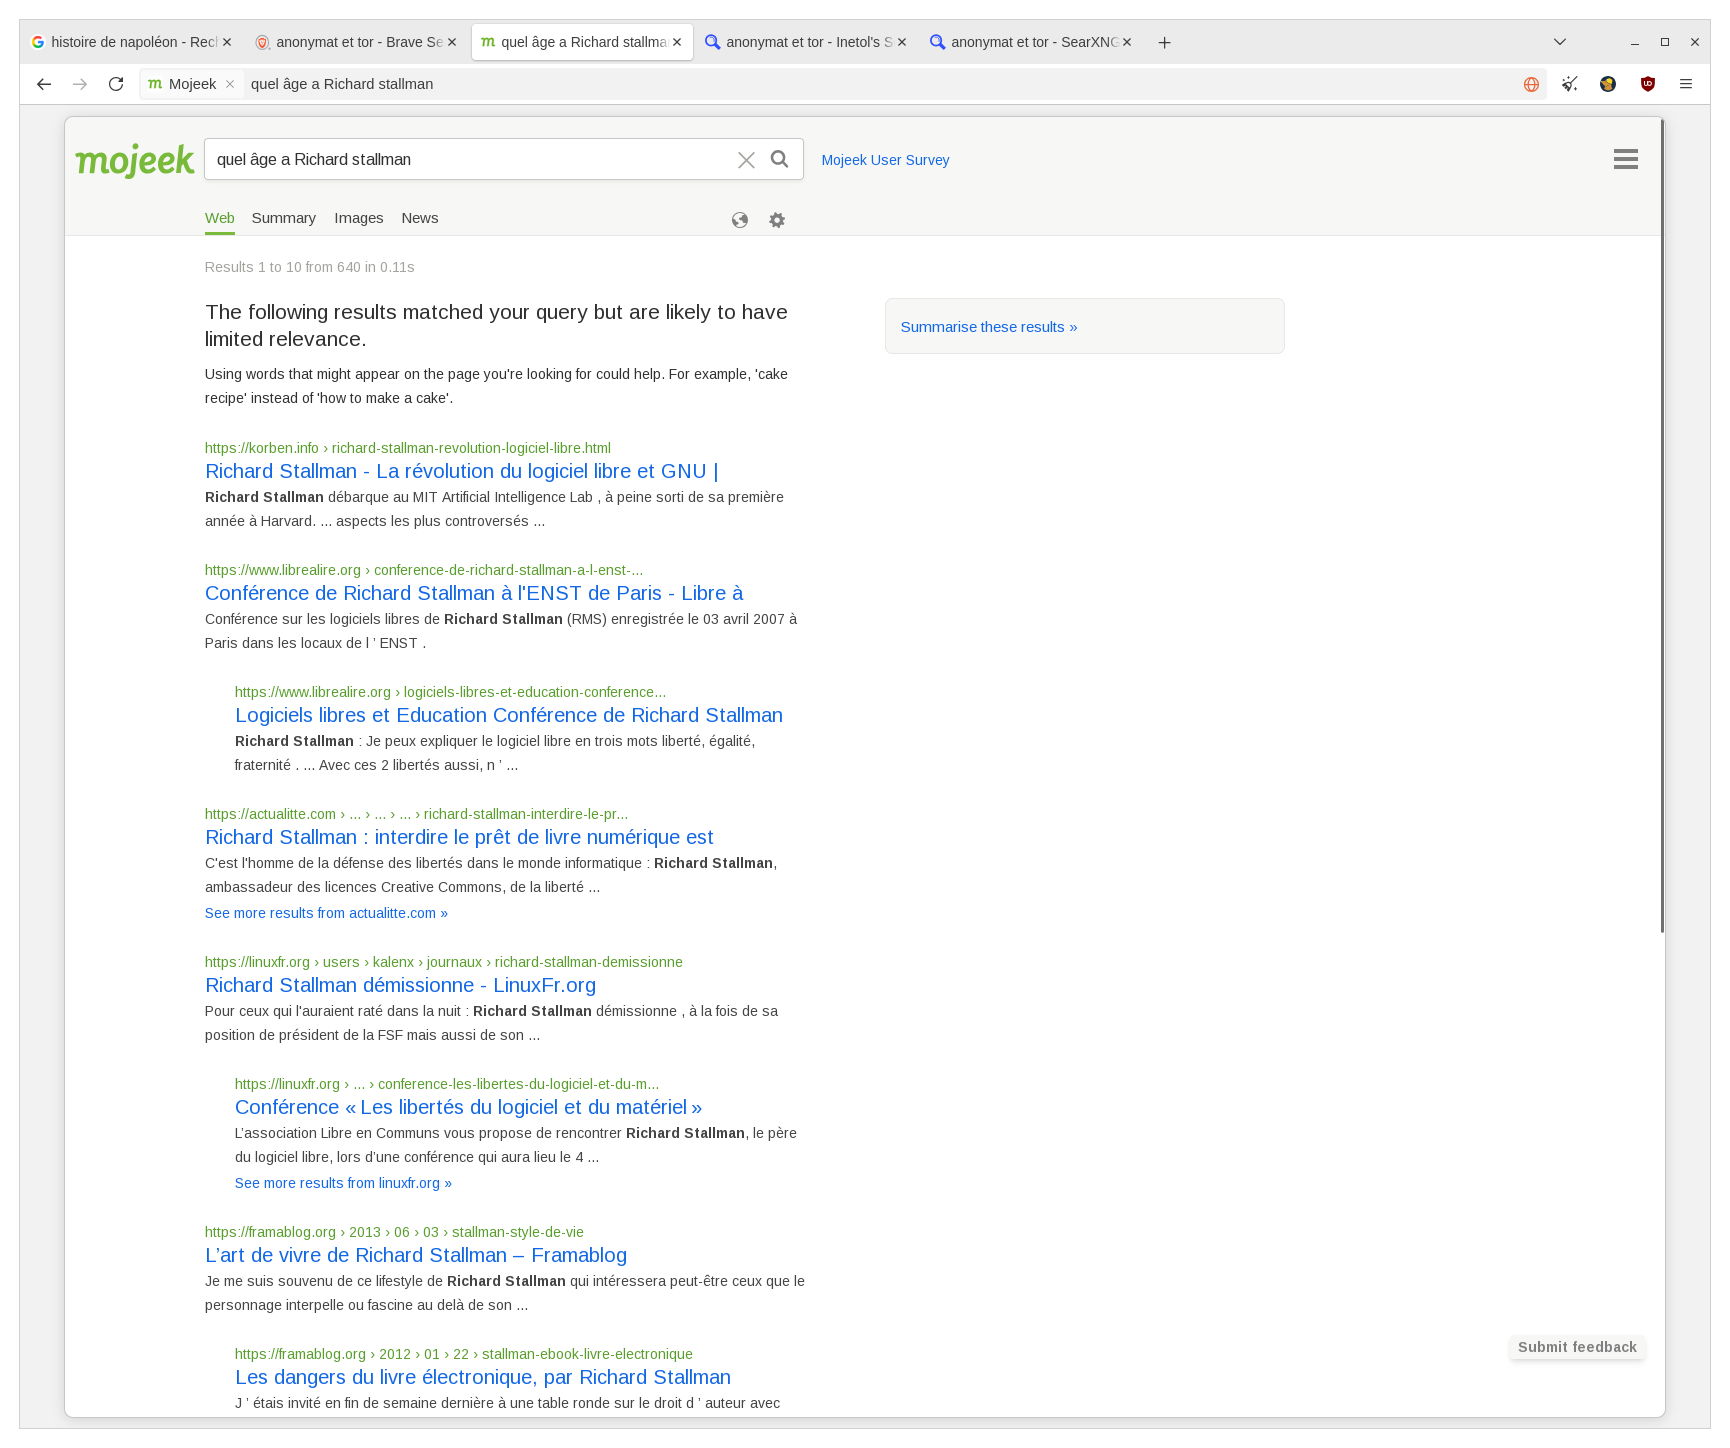Remove the Mojeek search engine chip

click(230, 84)
